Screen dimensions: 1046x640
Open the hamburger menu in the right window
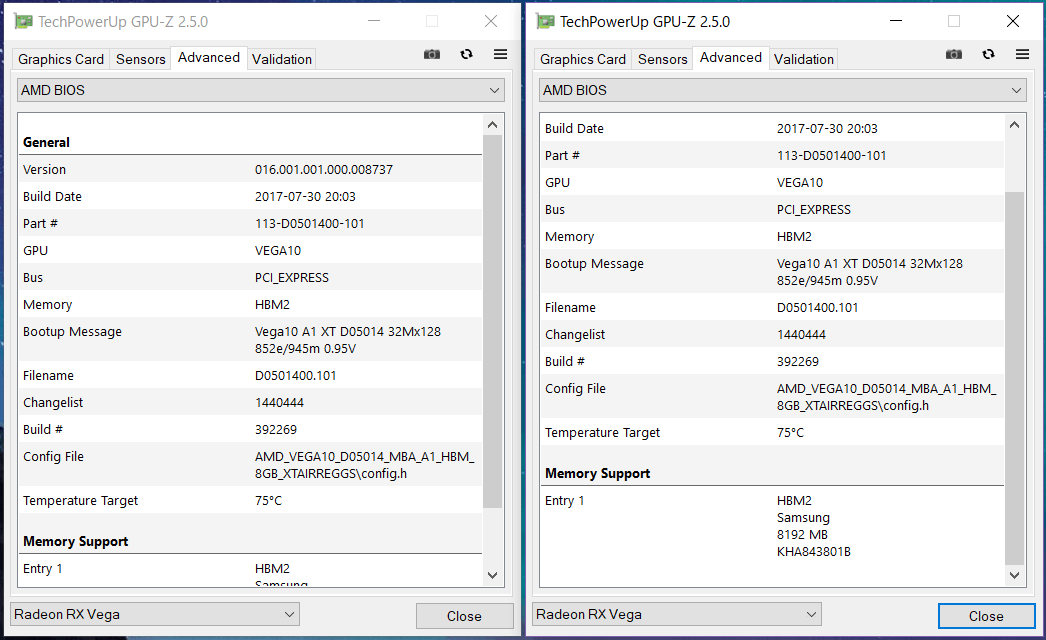click(x=1022, y=54)
